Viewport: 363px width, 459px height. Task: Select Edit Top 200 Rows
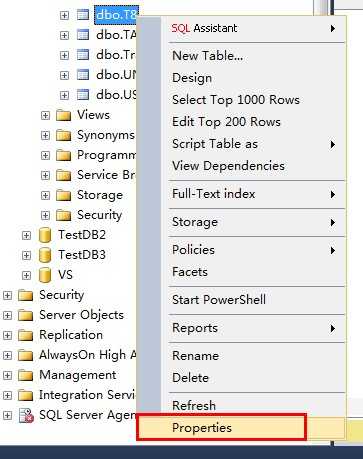(226, 122)
